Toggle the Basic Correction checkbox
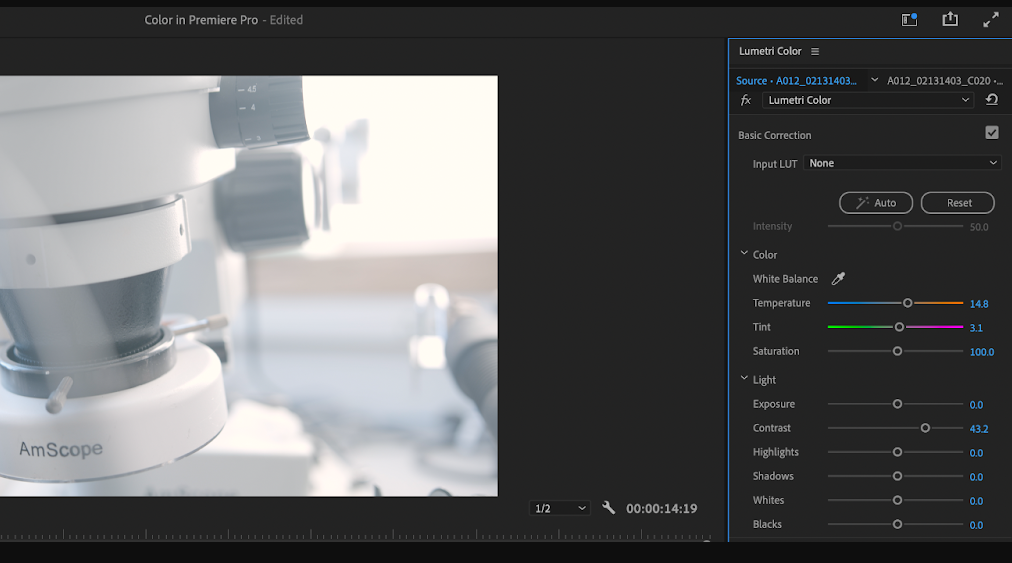 tap(992, 133)
